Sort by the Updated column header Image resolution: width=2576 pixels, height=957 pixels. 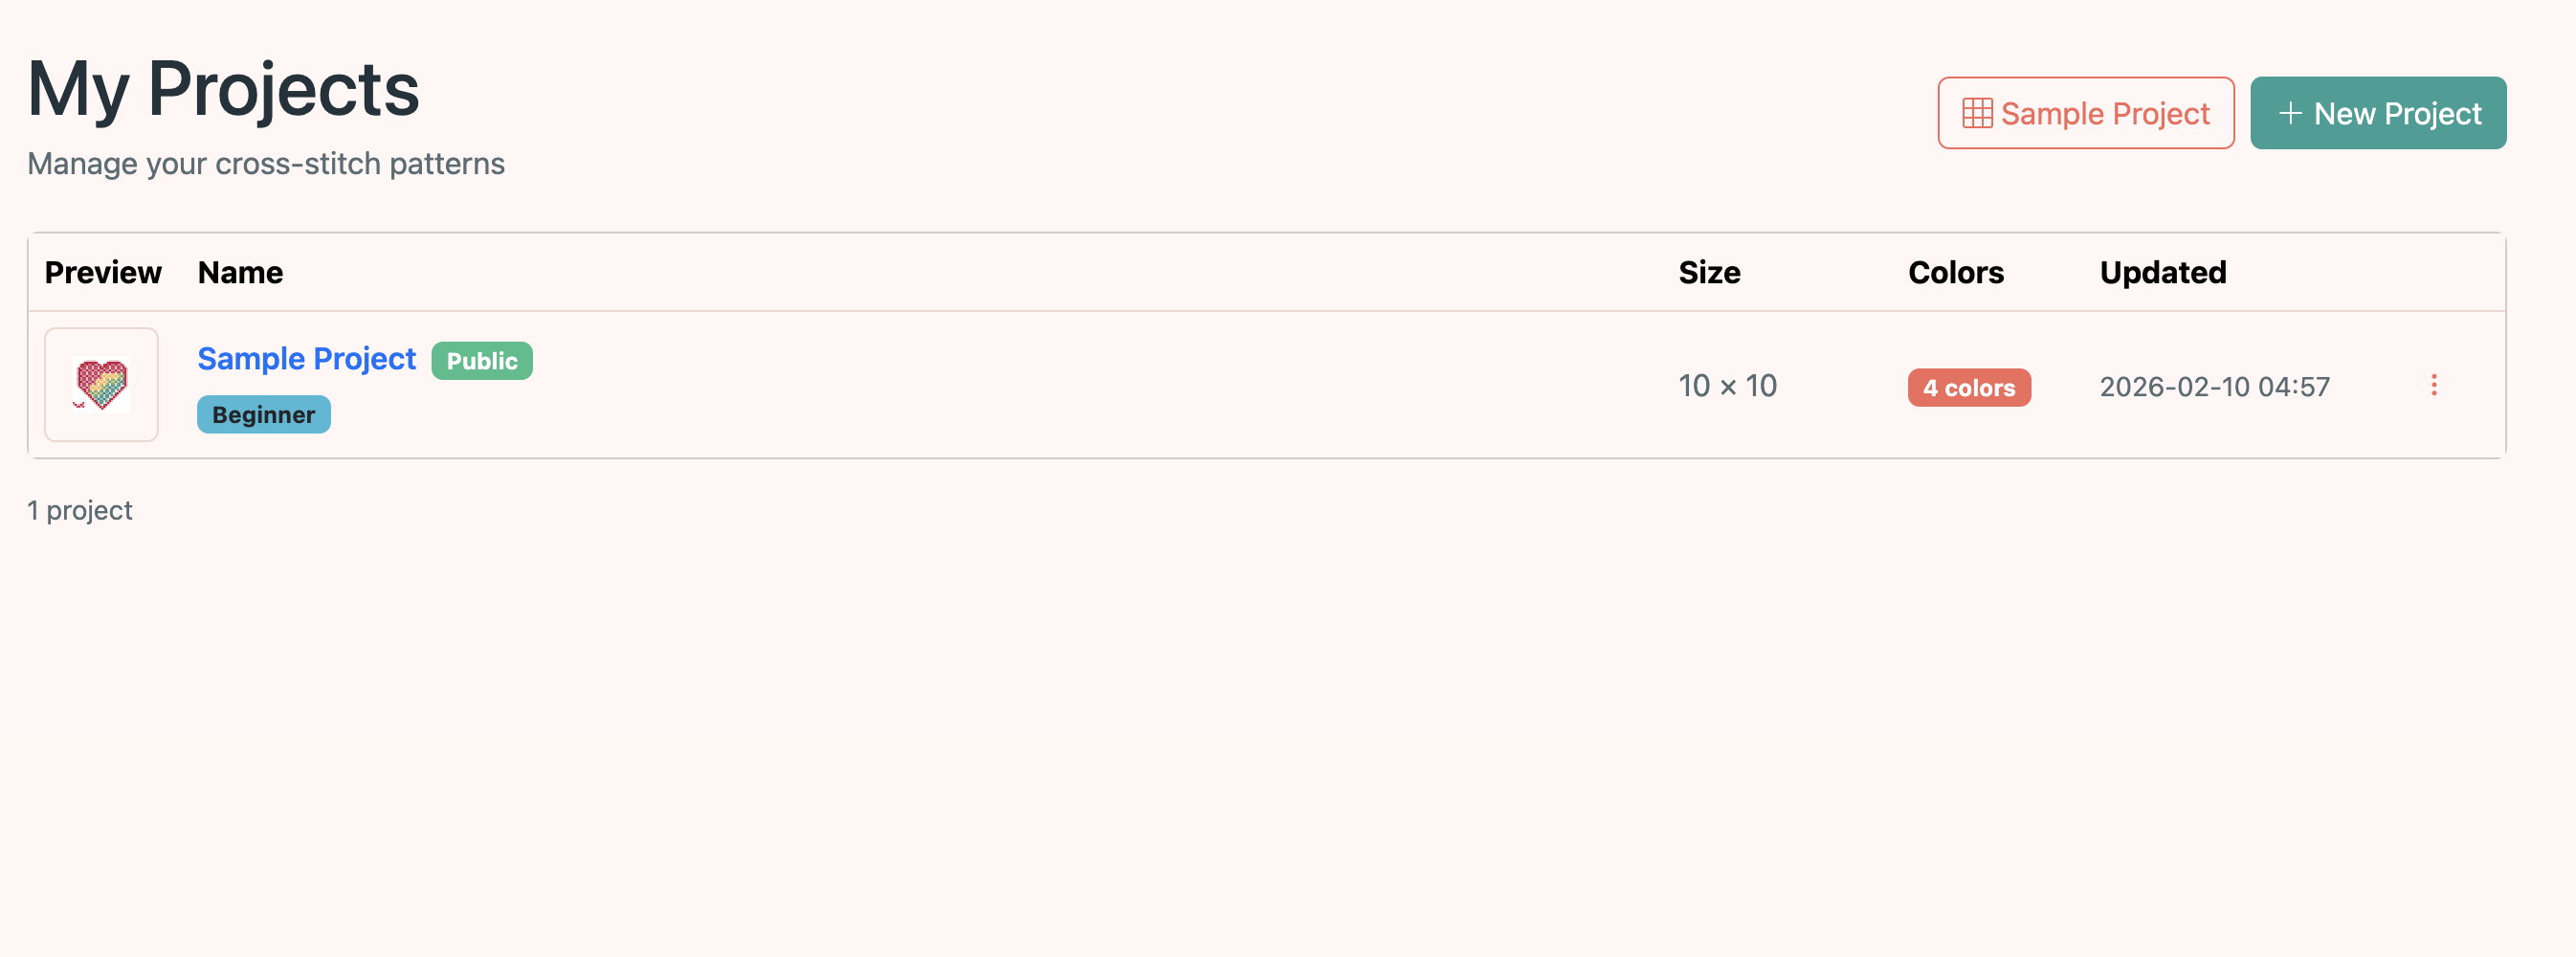(x=2162, y=271)
